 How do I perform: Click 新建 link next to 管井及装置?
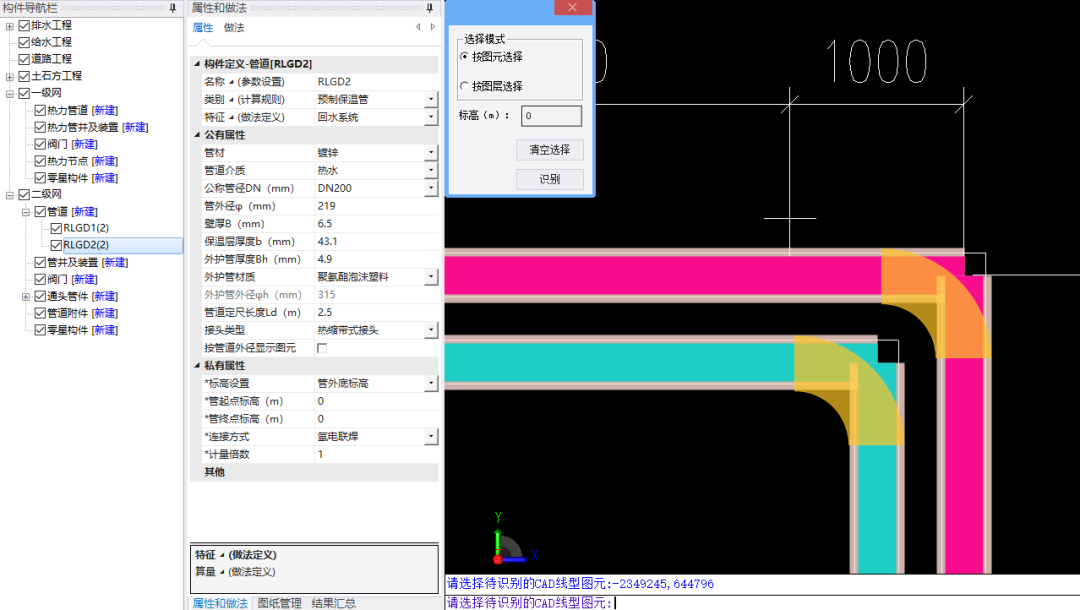pos(115,262)
